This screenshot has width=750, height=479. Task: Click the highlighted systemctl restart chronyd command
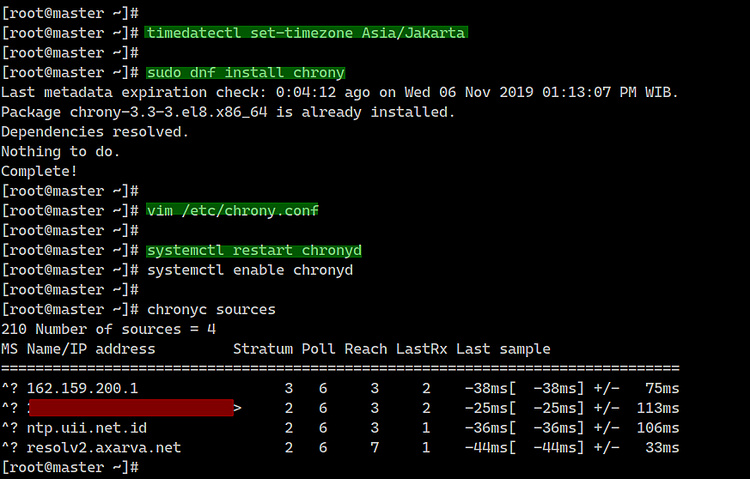253,250
